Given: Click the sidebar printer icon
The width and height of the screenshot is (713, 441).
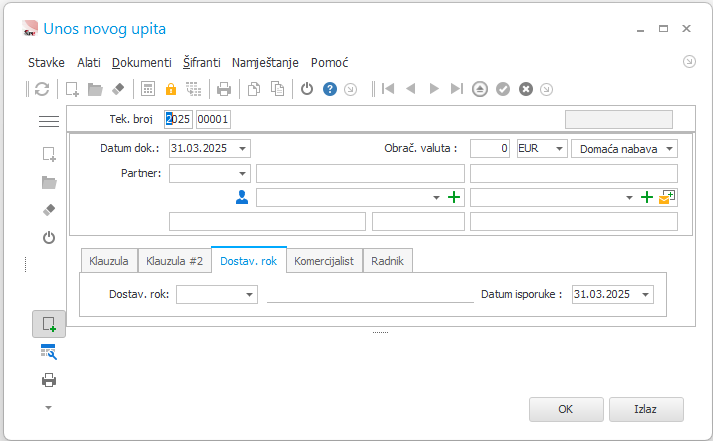Looking at the screenshot, I should pyautogui.click(x=49, y=380).
